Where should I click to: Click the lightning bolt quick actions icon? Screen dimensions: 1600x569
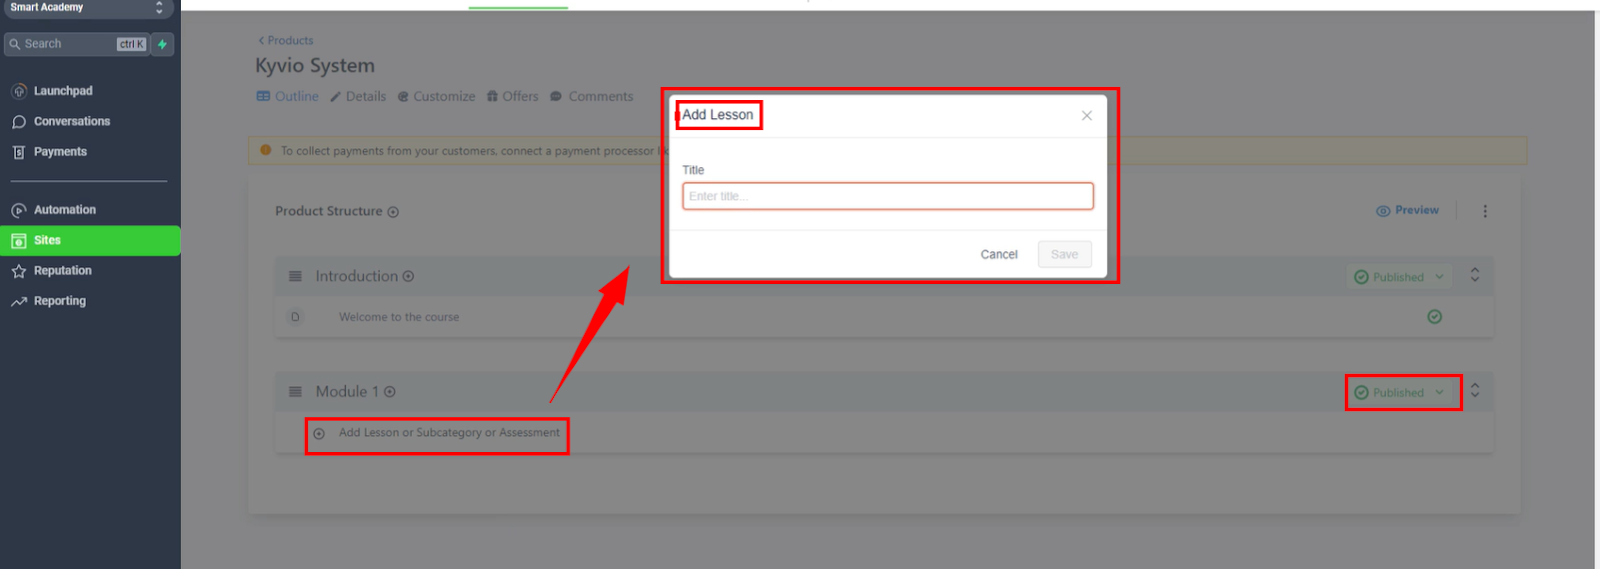(162, 44)
